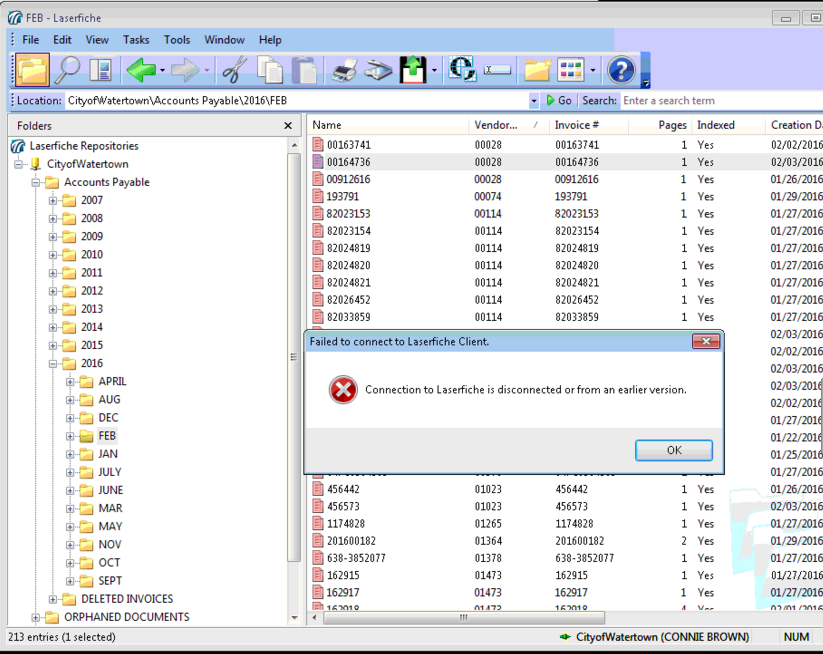
Task: Open the Window menu
Action: 224,40
